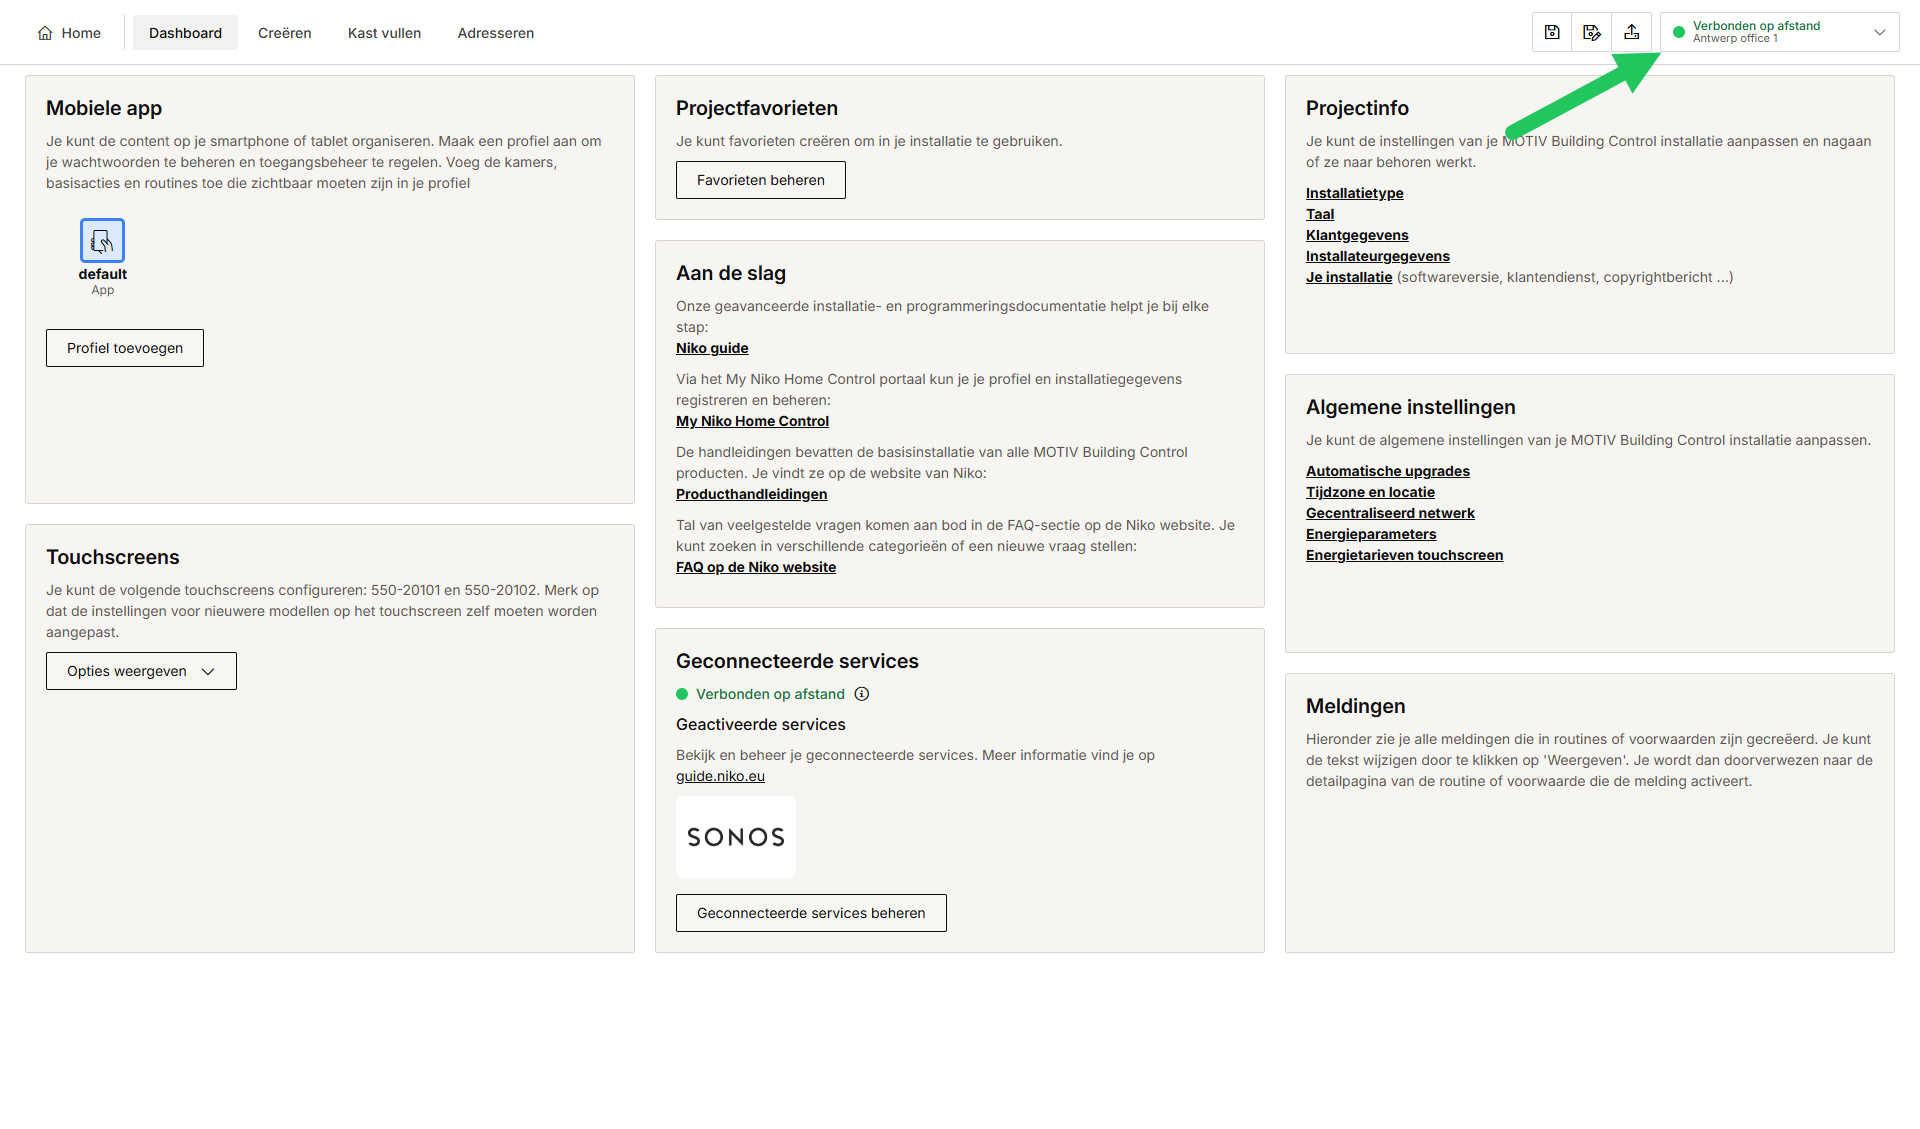Open the FAQ op de Niko website link

(756, 567)
